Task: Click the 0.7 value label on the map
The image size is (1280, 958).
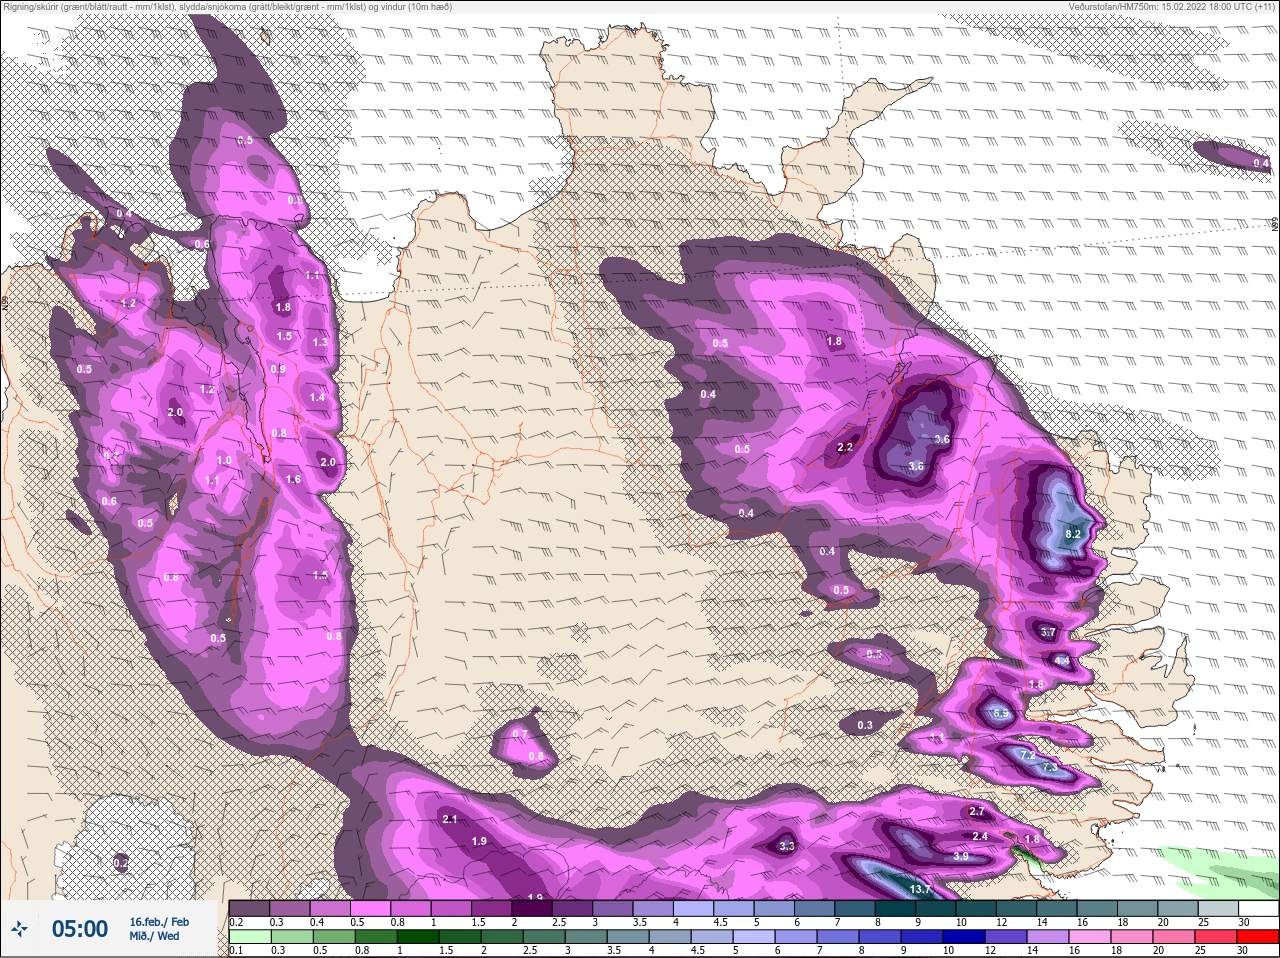Action: pos(520,734)
